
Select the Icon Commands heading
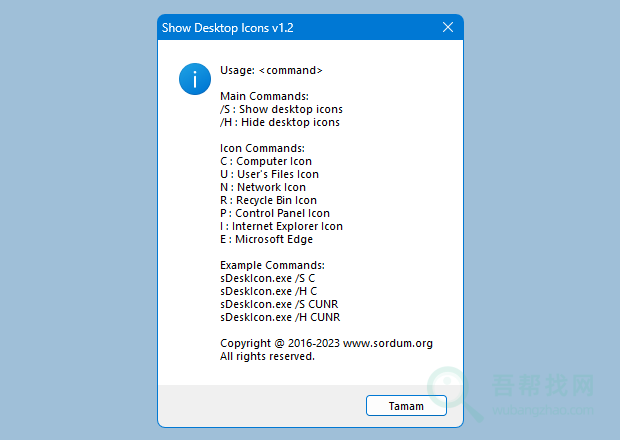coord(262,148)
